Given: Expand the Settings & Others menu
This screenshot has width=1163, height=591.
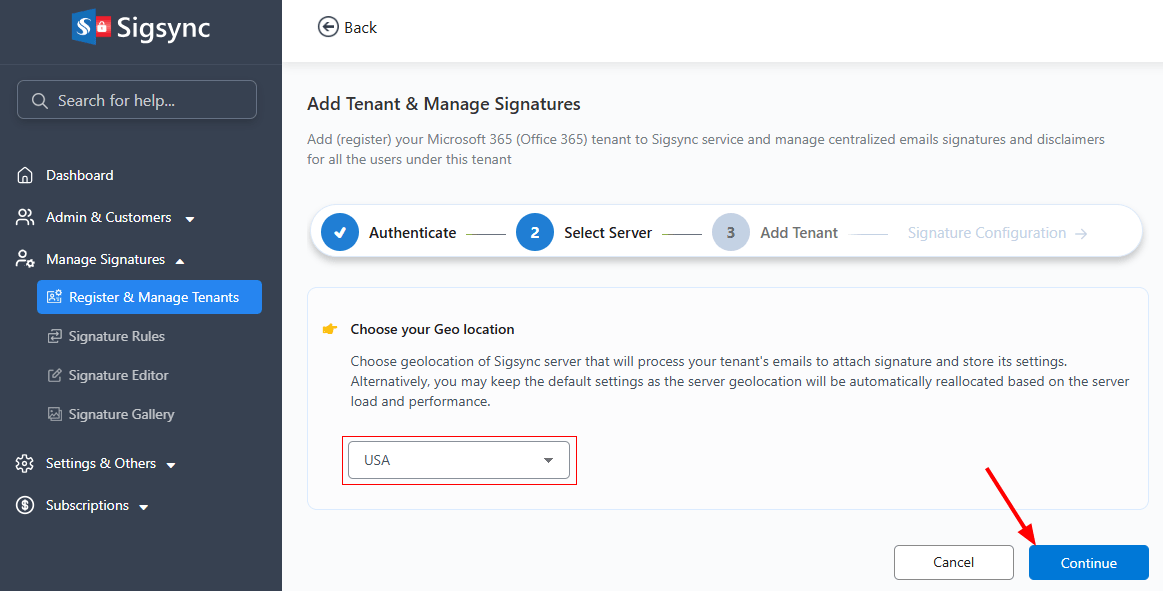Looking at the screenshot, I should click(171, 464).
